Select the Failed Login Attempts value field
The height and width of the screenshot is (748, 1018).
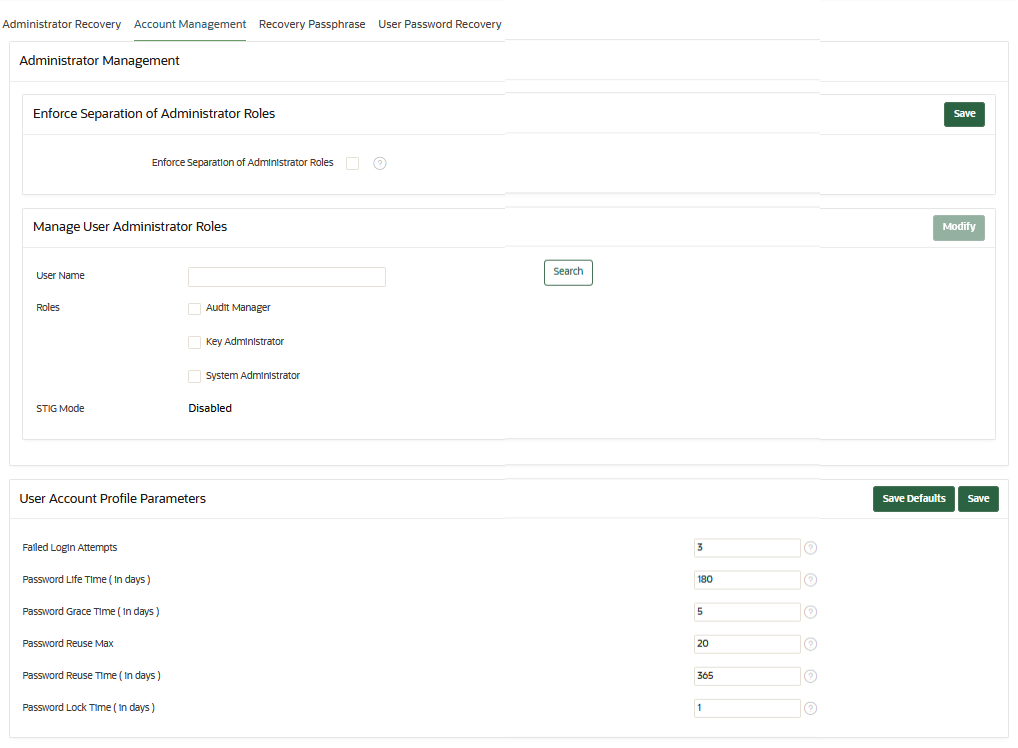[x=747, y=547]
